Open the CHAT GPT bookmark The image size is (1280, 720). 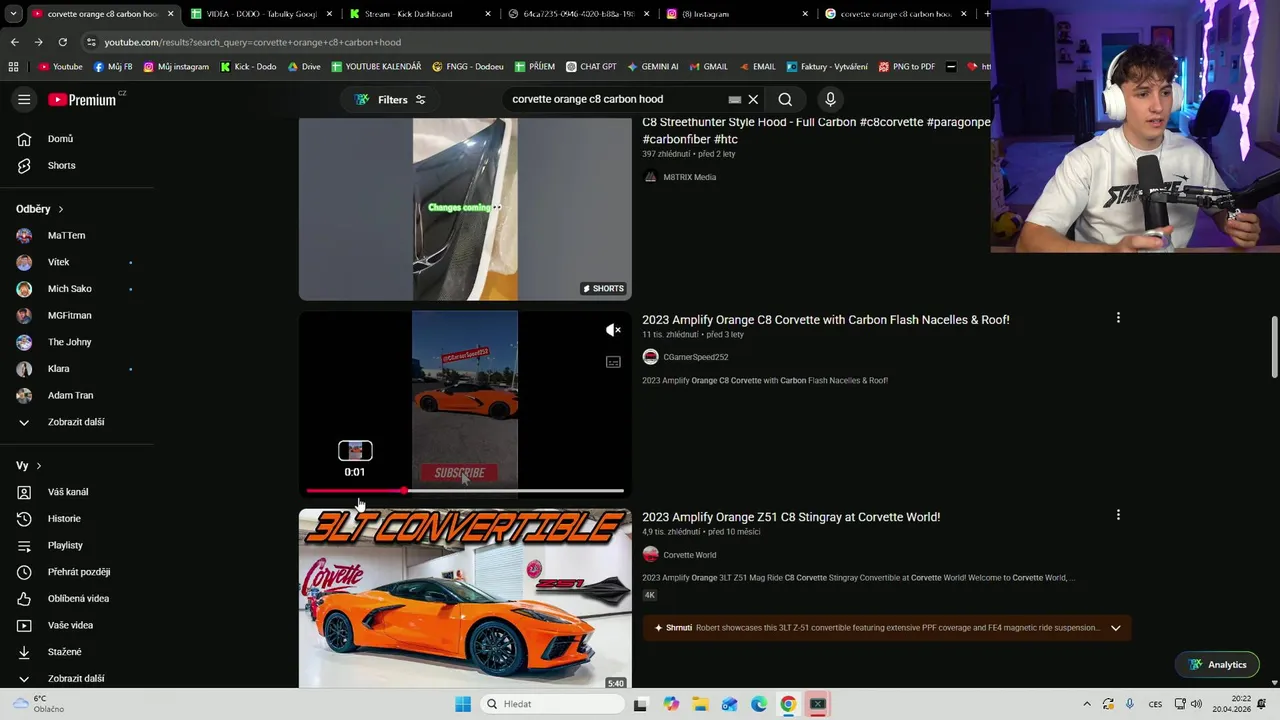click(591, 67)
